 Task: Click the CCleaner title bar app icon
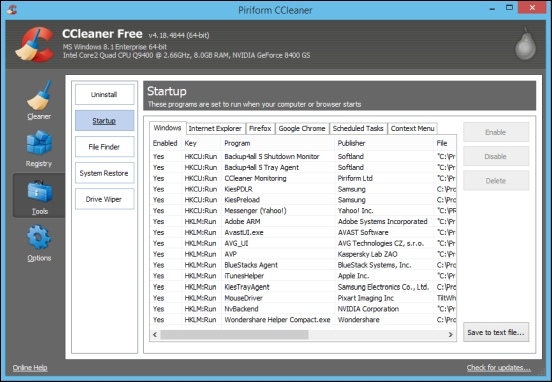pyautogui.click(x=12, y=9)
